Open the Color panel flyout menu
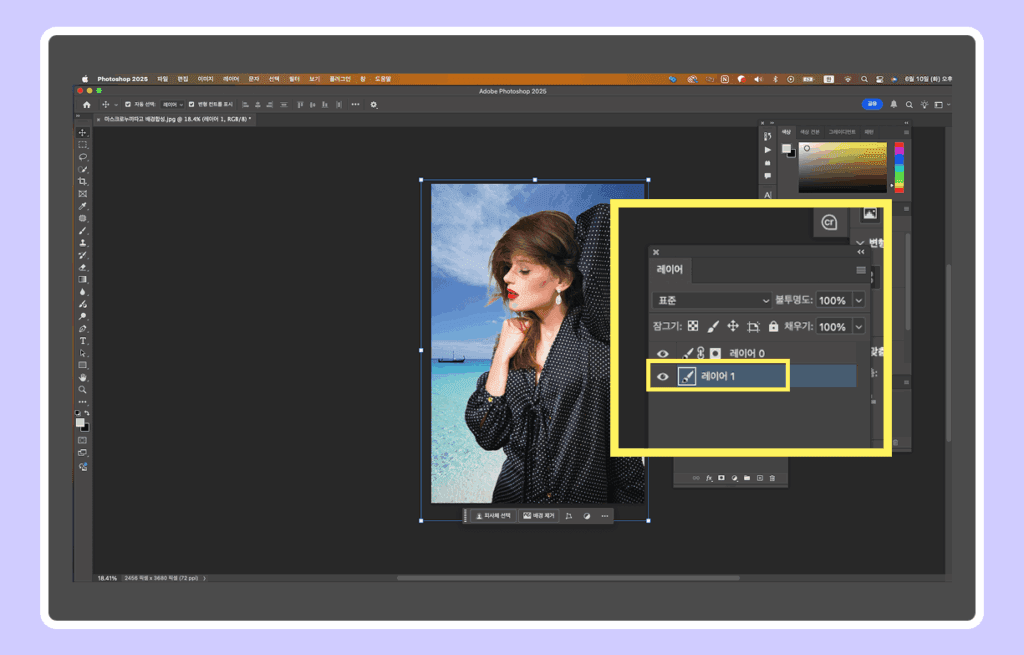 click(906, 132)
